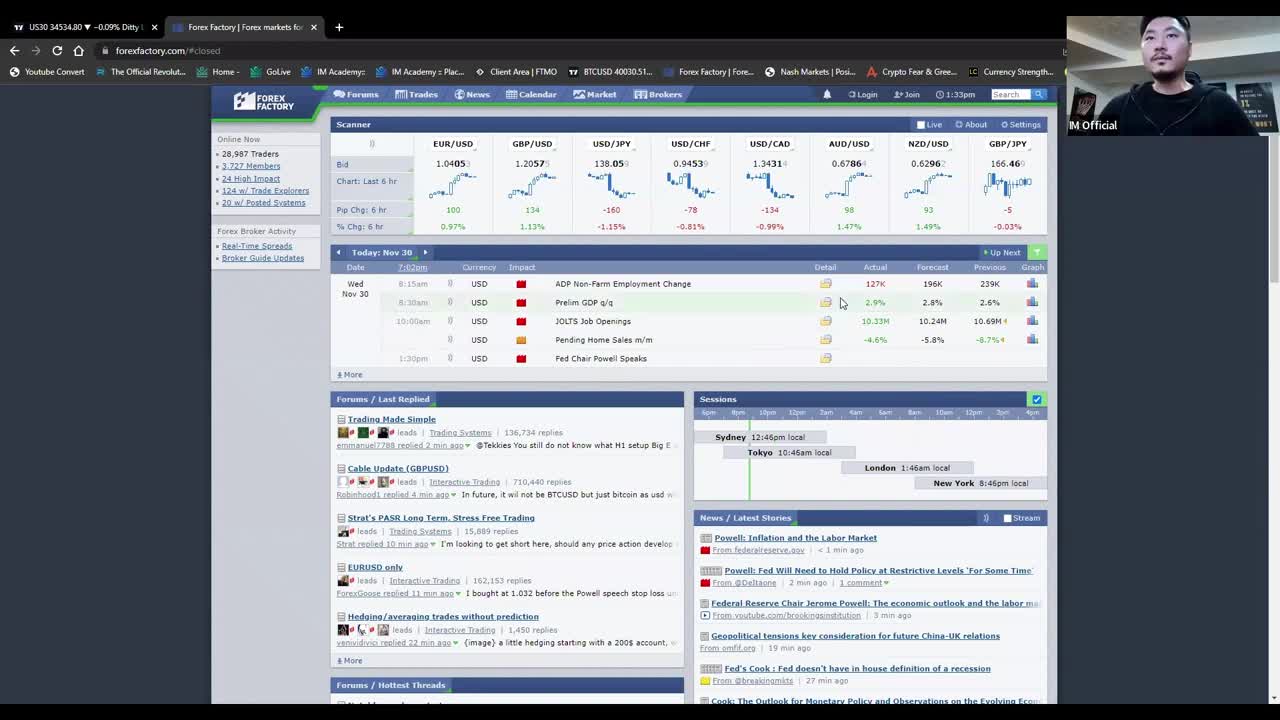
Task: Click the Up Next button
Action: coord(1002,253)
